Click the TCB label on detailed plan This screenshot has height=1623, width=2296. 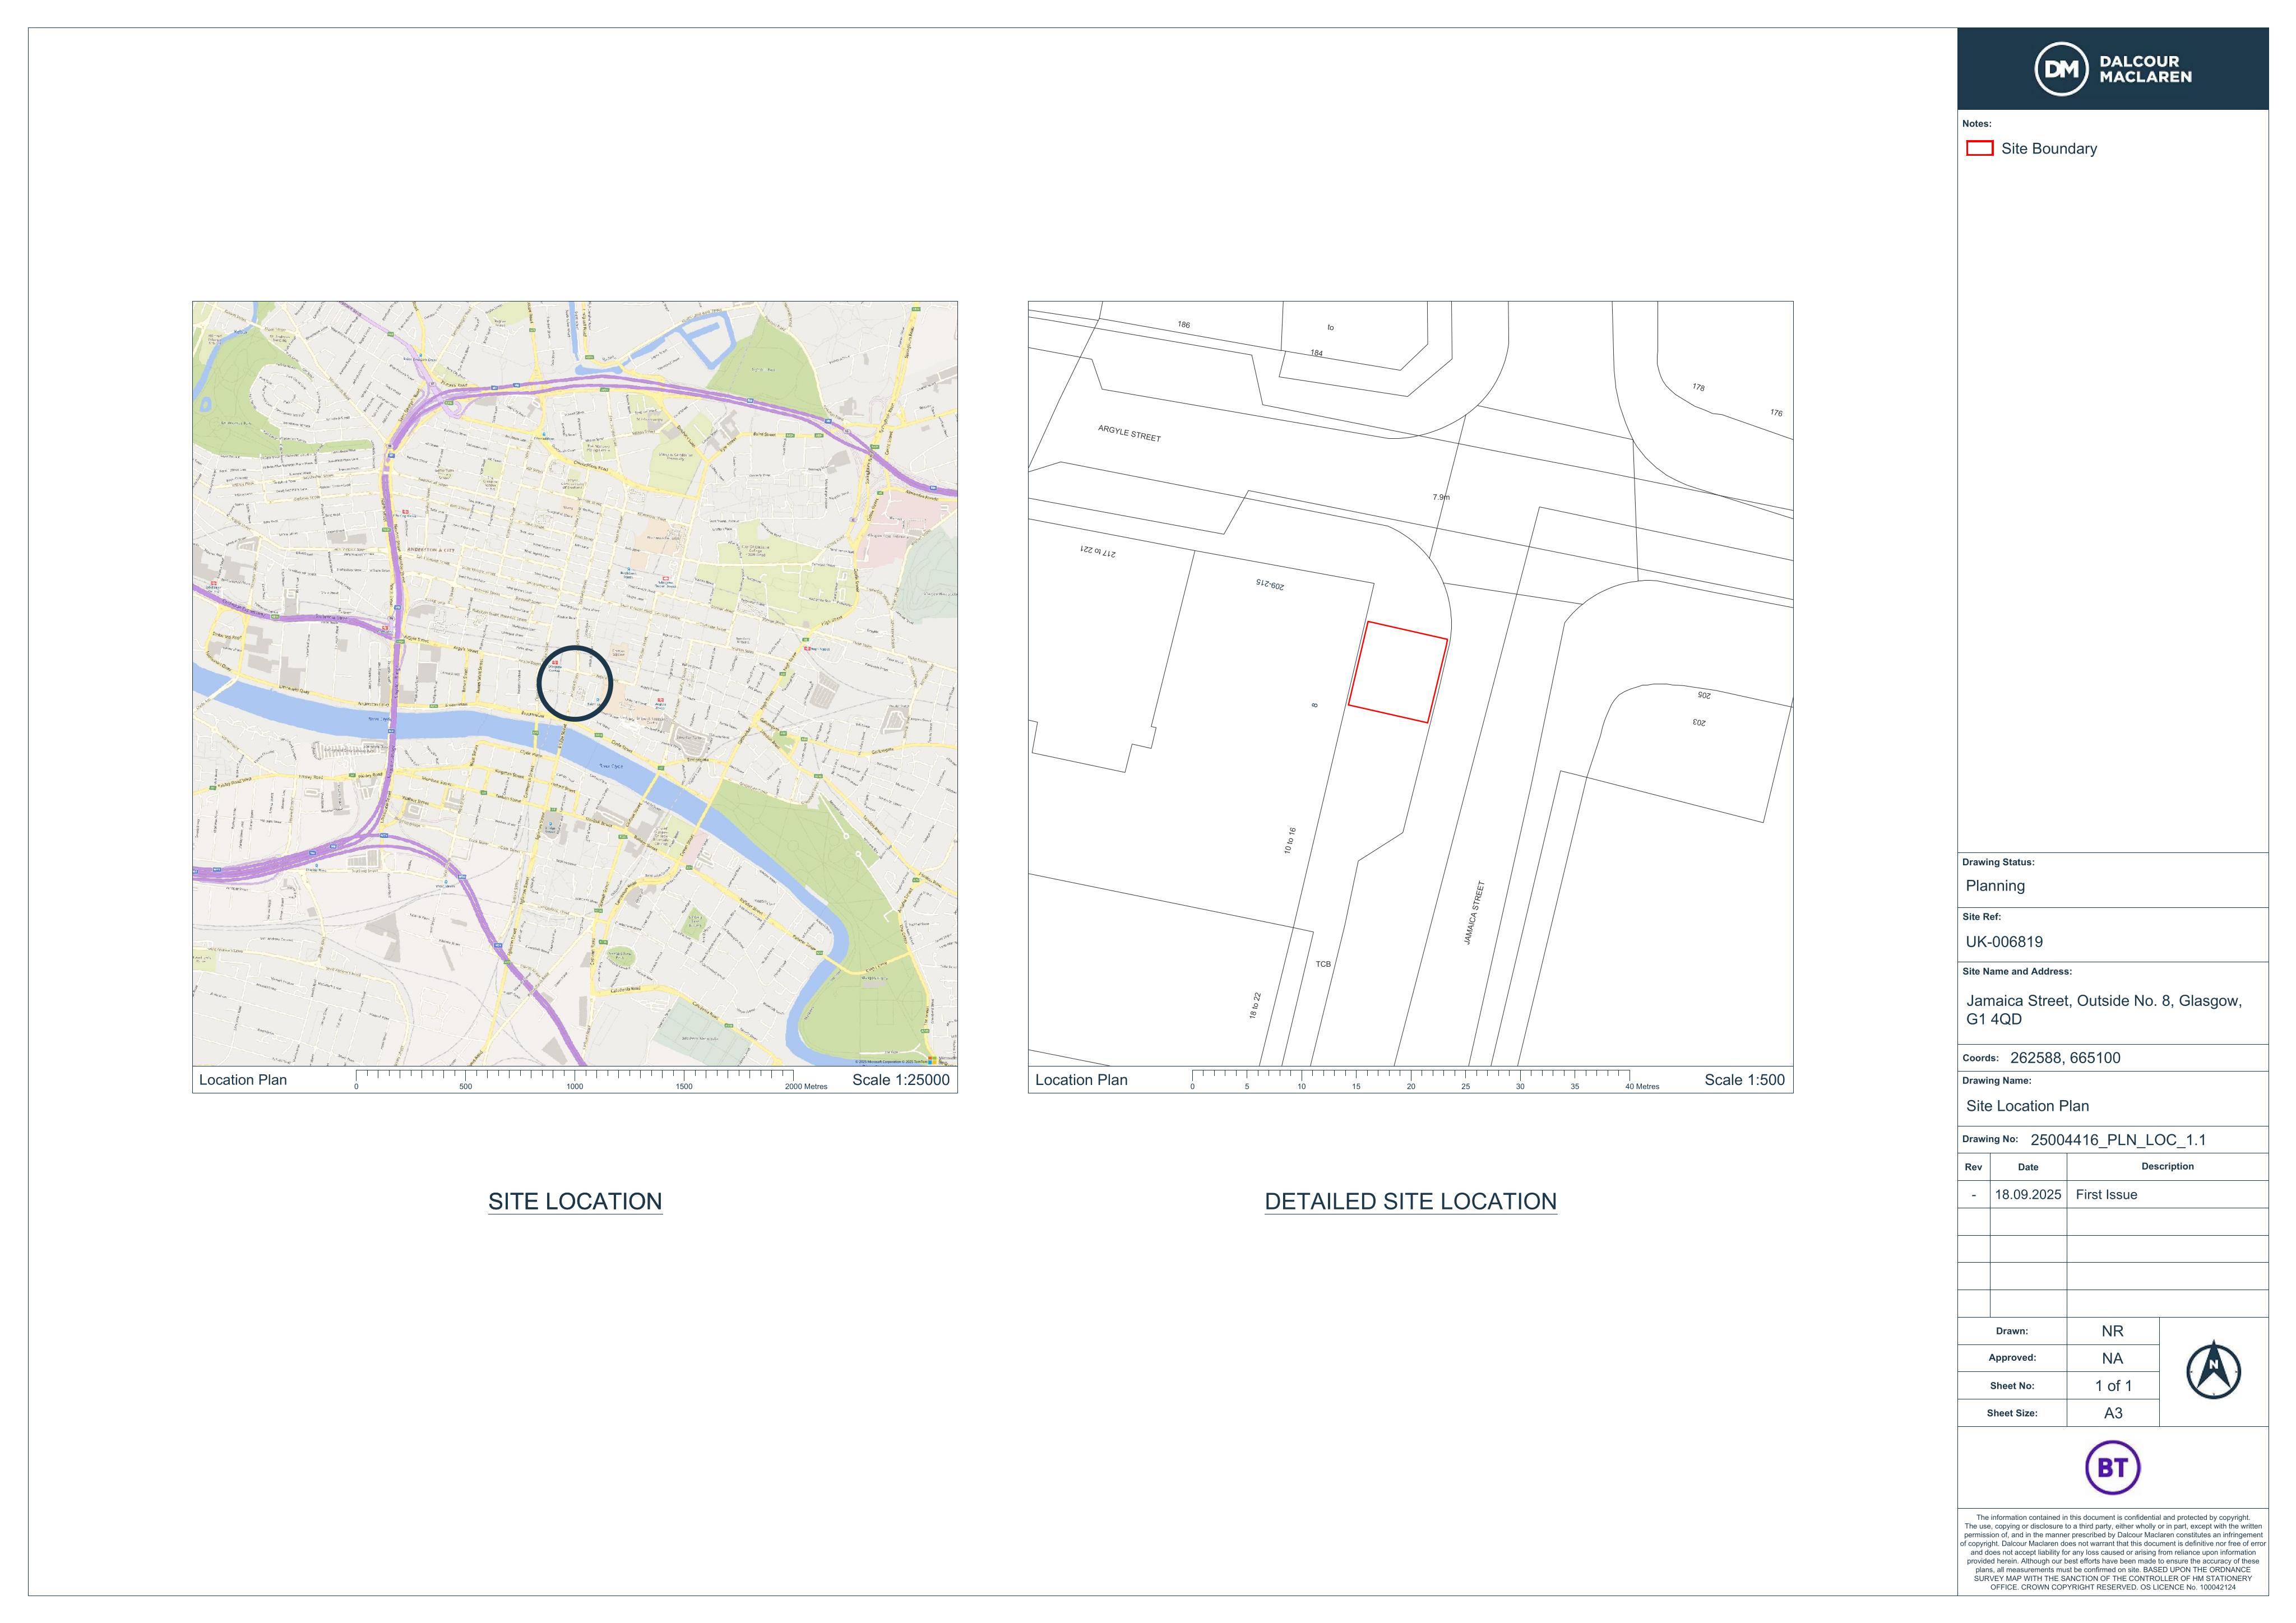(1323, 964)
